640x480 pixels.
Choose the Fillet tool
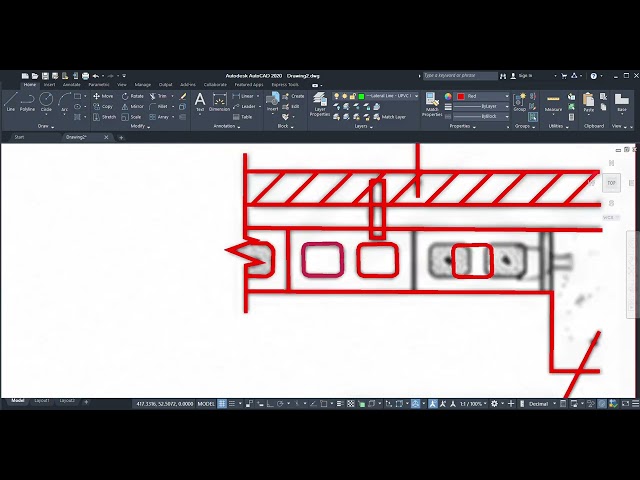(x=158, y=107)
